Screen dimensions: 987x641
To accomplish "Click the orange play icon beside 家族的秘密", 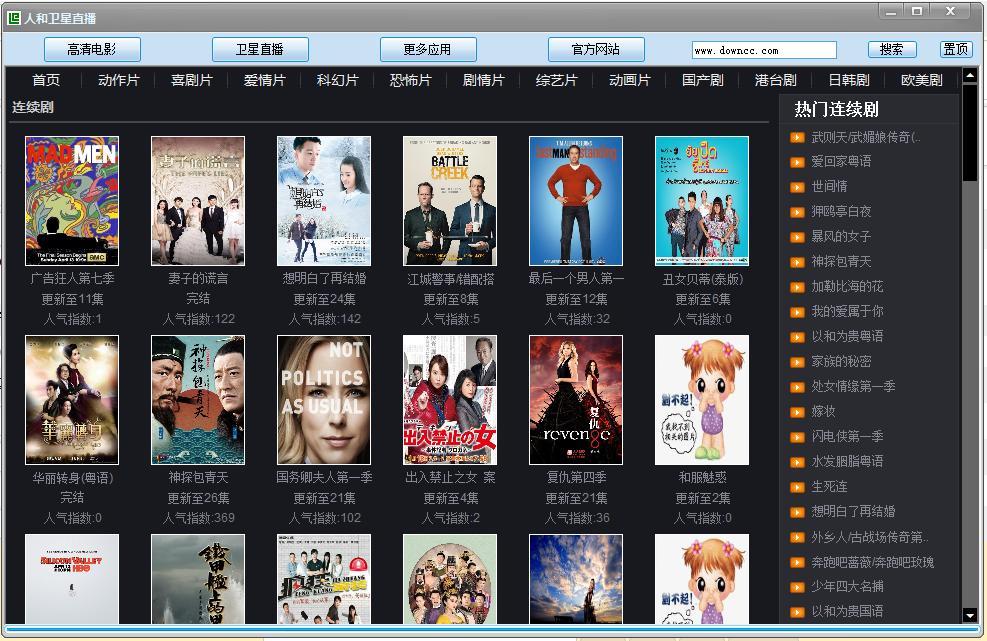I will coord(797,362).
